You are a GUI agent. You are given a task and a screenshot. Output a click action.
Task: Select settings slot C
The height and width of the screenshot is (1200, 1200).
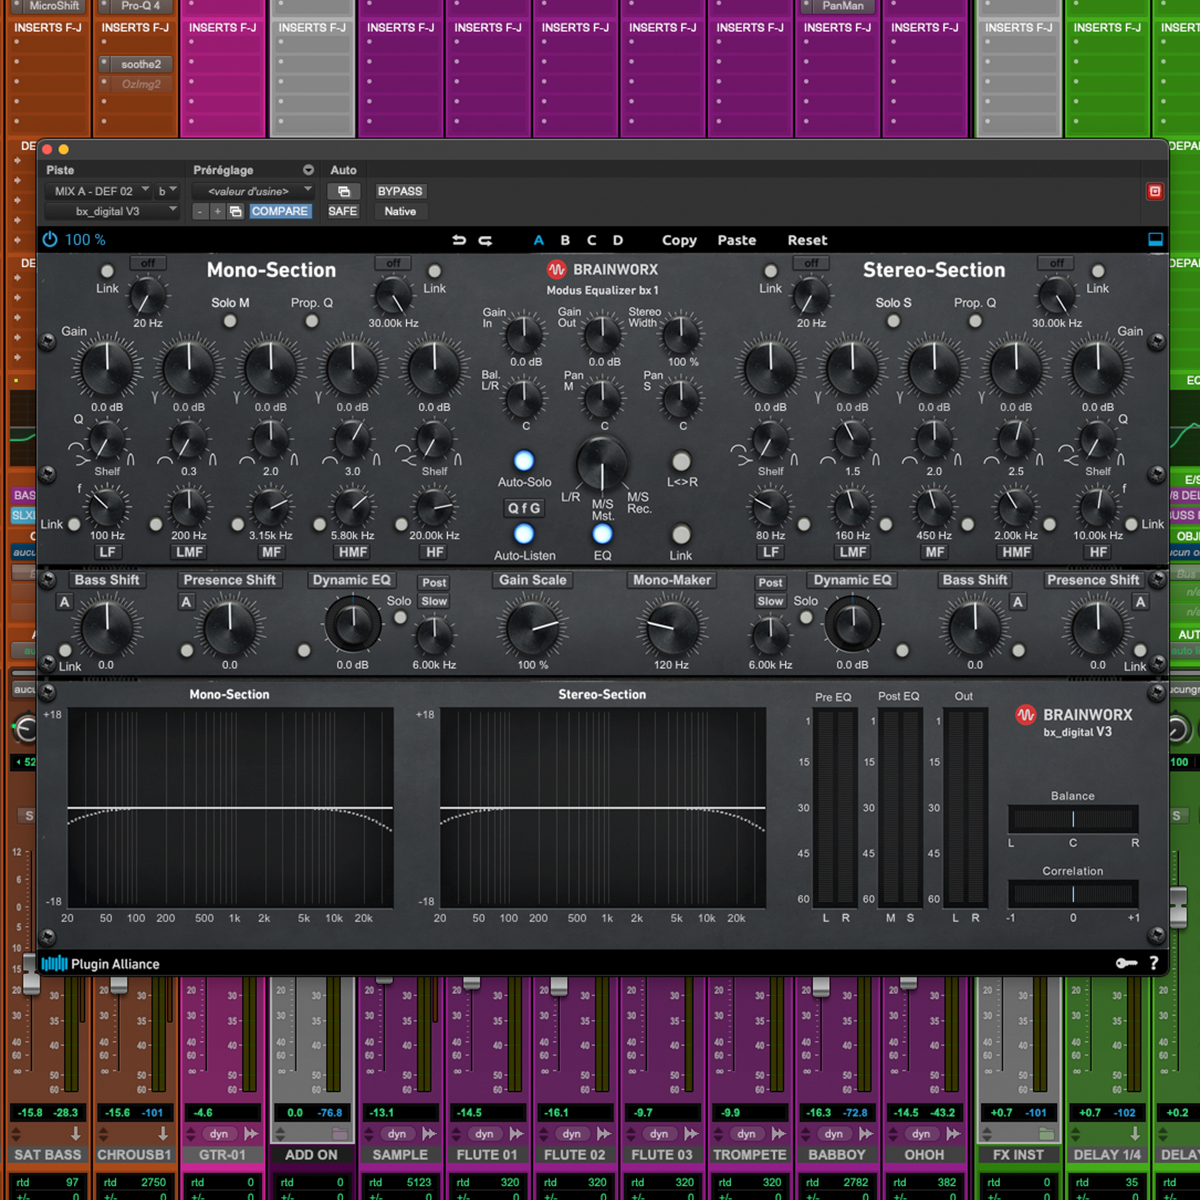pyautogui.click(x=591, y=240)
